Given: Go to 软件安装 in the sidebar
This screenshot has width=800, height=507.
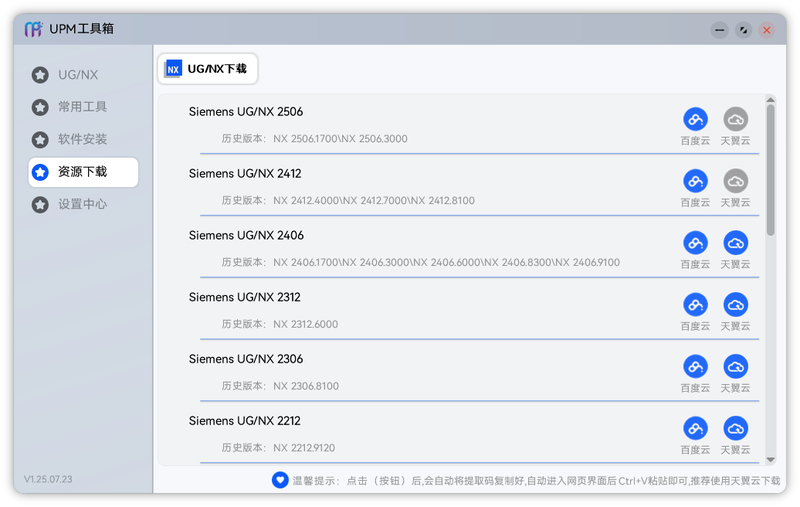Looking at the screenshot, I should [83, 140].
